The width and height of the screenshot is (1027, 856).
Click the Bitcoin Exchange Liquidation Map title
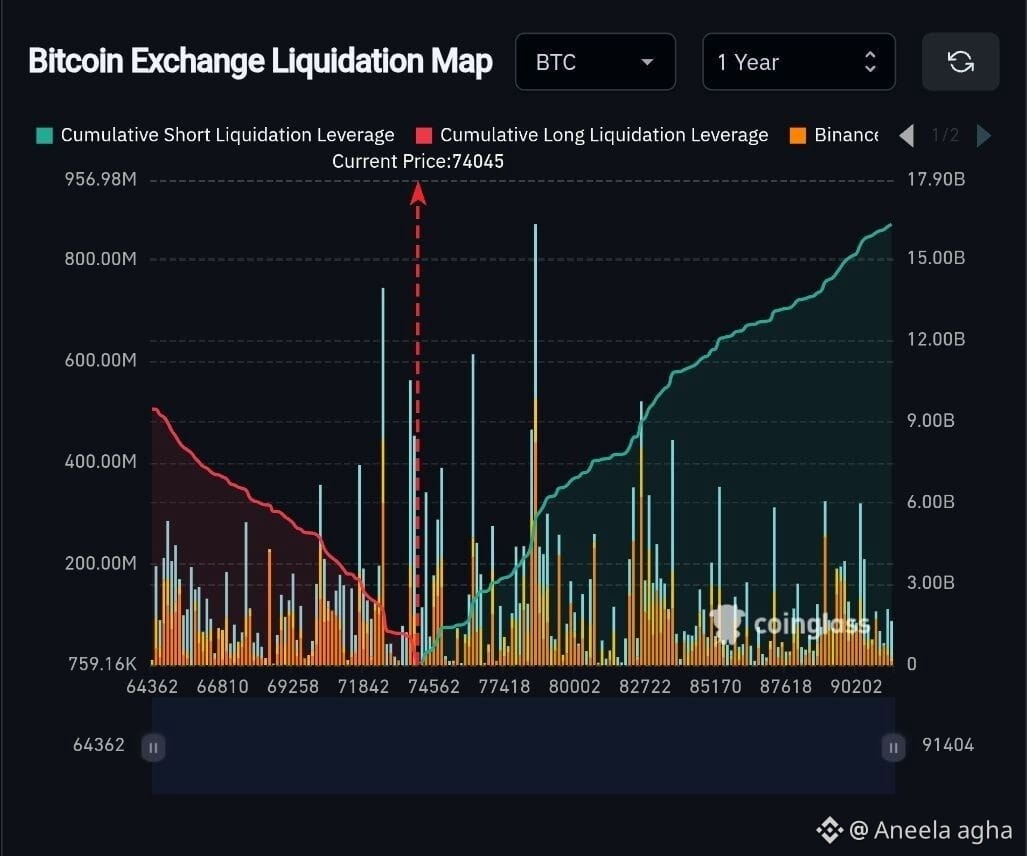pos(261,62)
